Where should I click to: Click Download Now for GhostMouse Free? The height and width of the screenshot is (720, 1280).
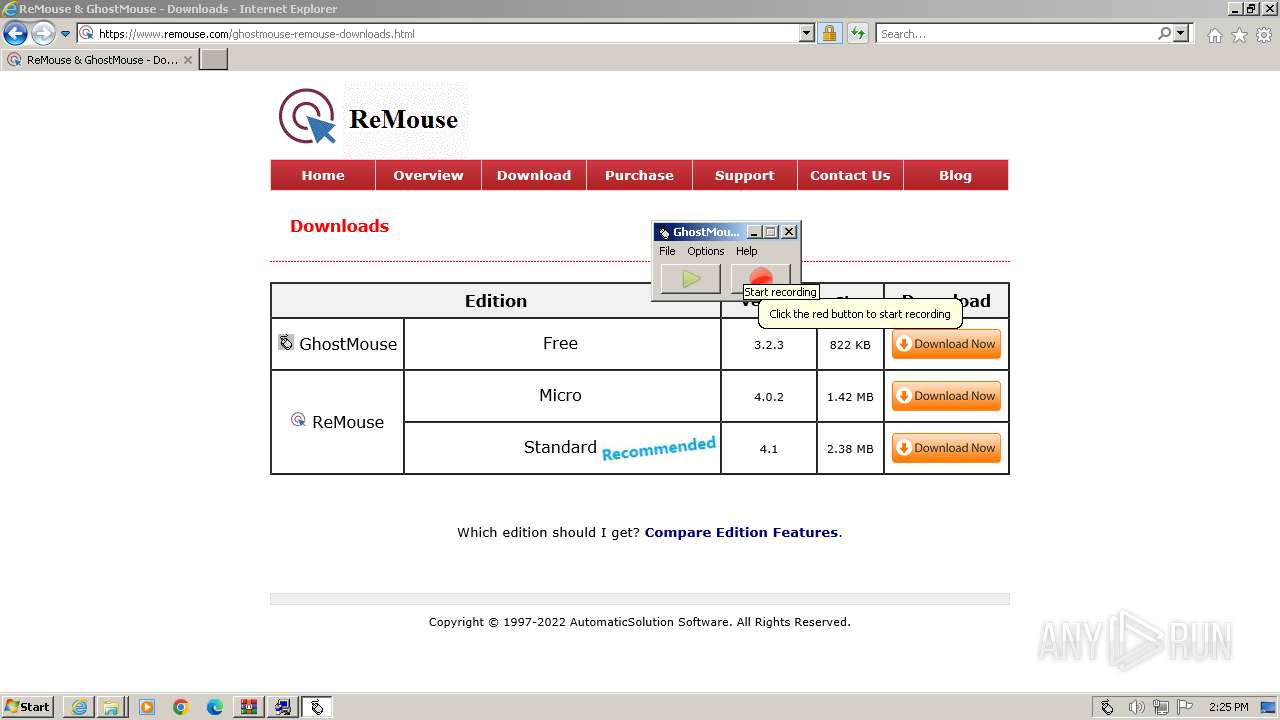coord(946,344)
